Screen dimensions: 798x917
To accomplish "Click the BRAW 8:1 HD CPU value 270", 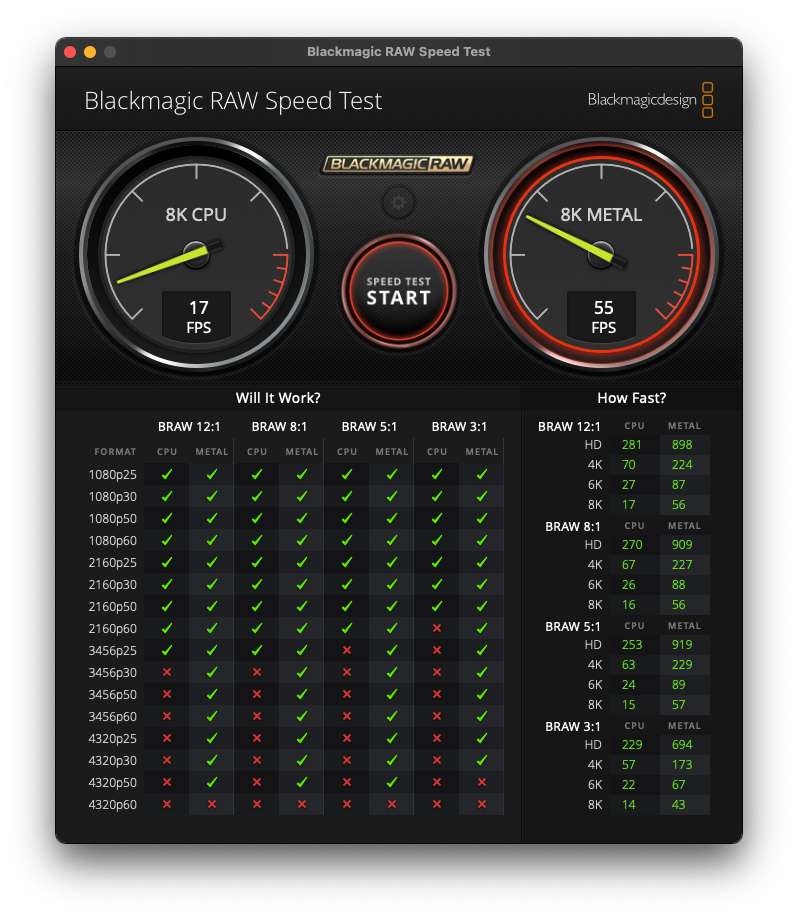I will 631,544.
